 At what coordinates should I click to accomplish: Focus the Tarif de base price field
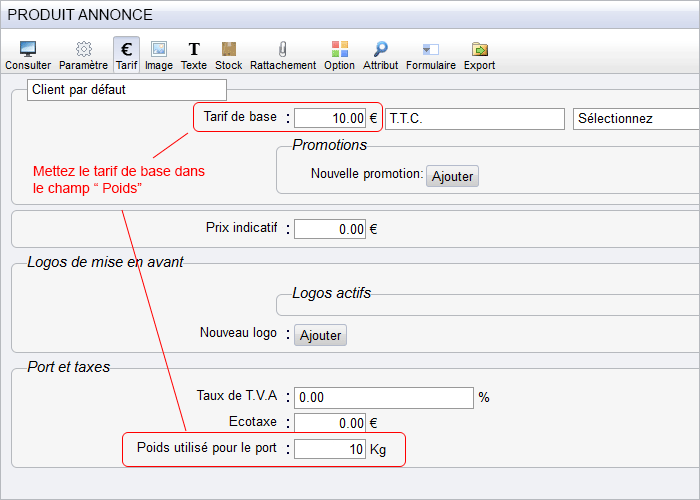pos(330,119)
